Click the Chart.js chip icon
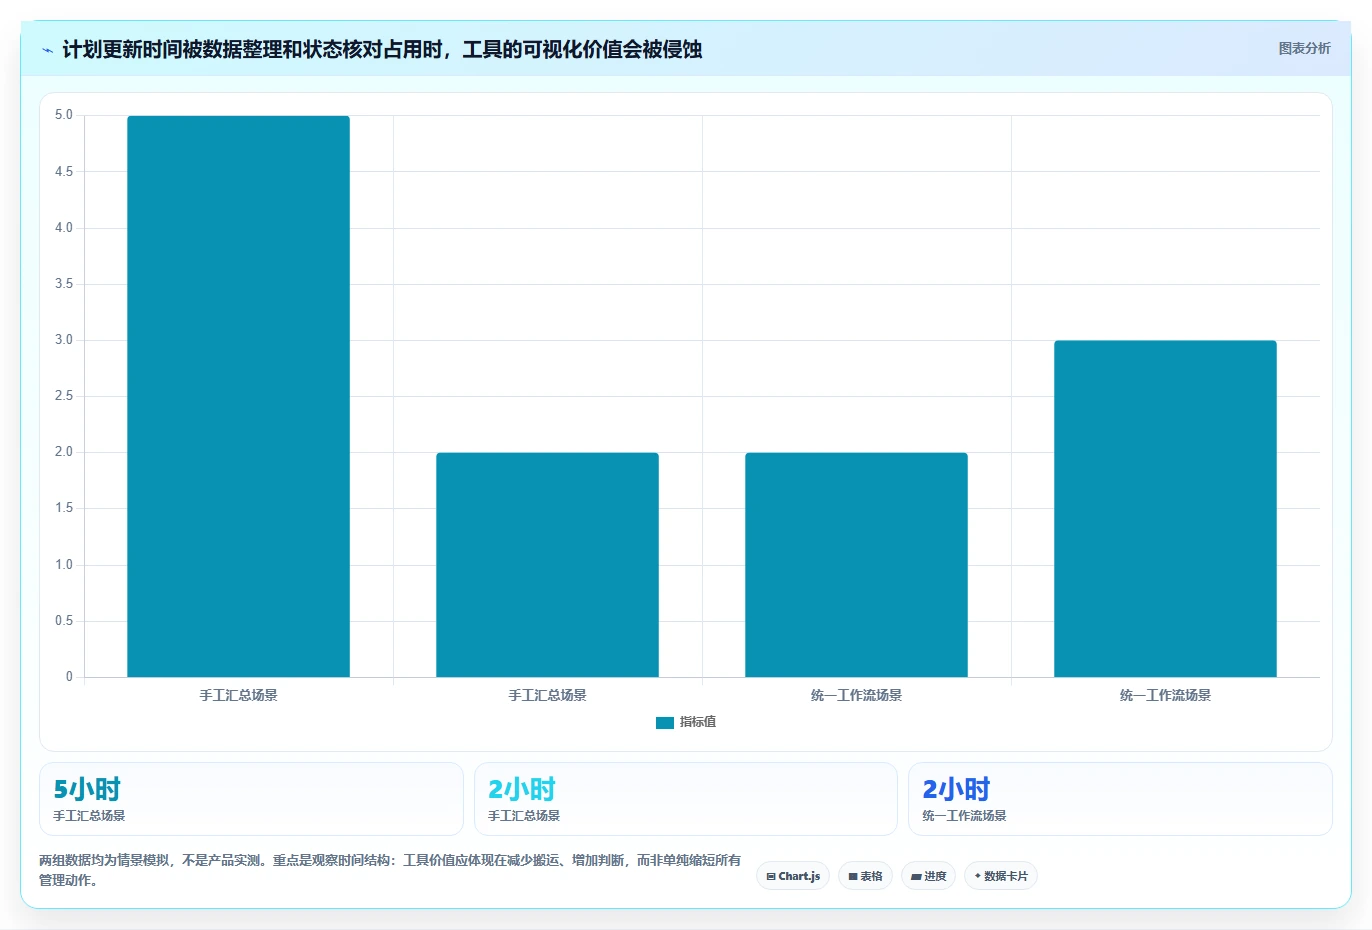The width and height of the screenshot is (1372, 930). click(771, 877)
